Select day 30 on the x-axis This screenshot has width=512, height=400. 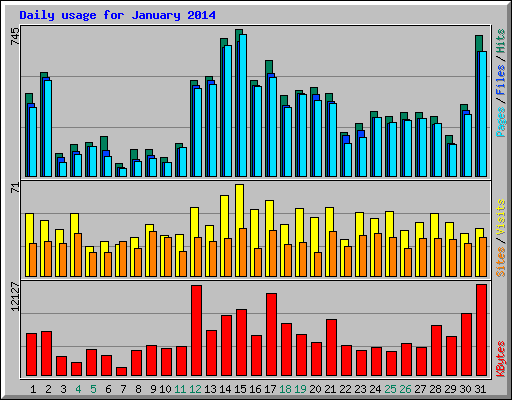465,389
